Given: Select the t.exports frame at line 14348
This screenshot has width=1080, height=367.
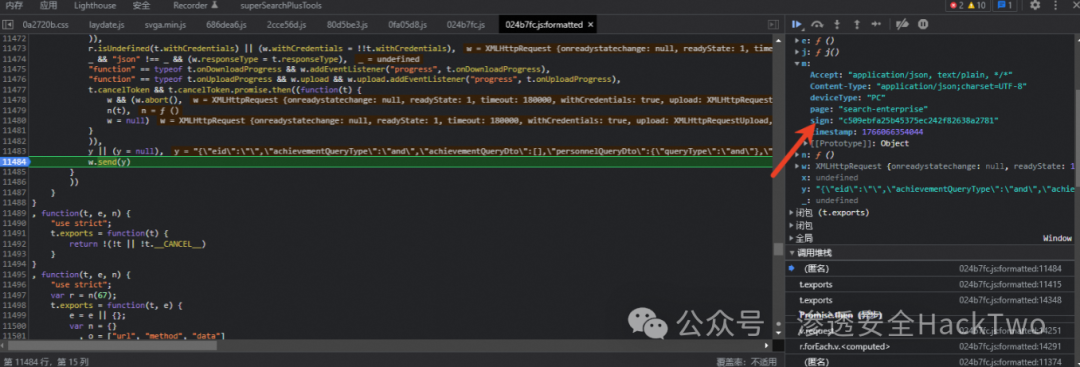Looking at the screenshot, I should 931,300.
